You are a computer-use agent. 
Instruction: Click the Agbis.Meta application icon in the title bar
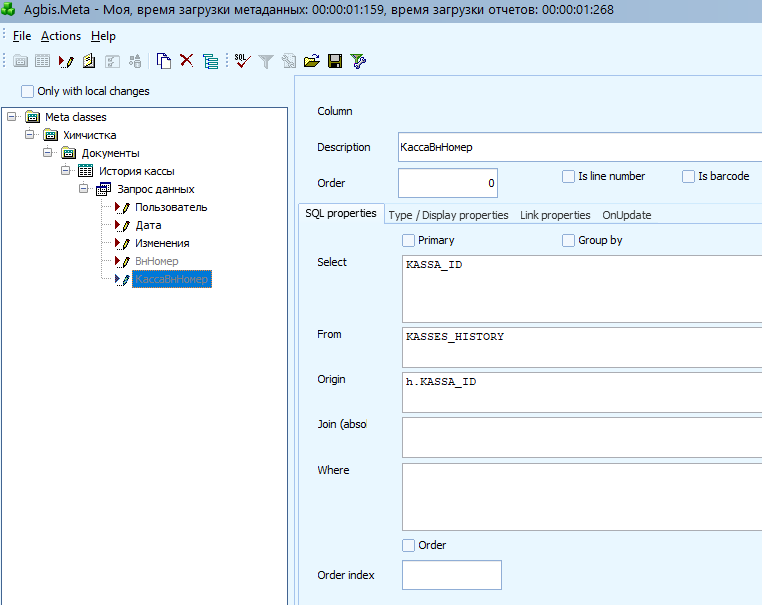click(x=9, y=9)
